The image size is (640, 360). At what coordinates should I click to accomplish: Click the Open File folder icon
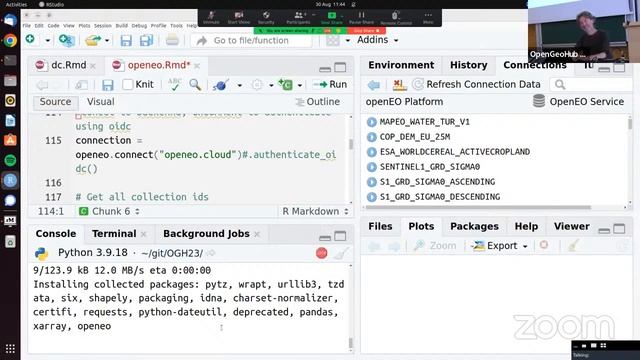93,40
